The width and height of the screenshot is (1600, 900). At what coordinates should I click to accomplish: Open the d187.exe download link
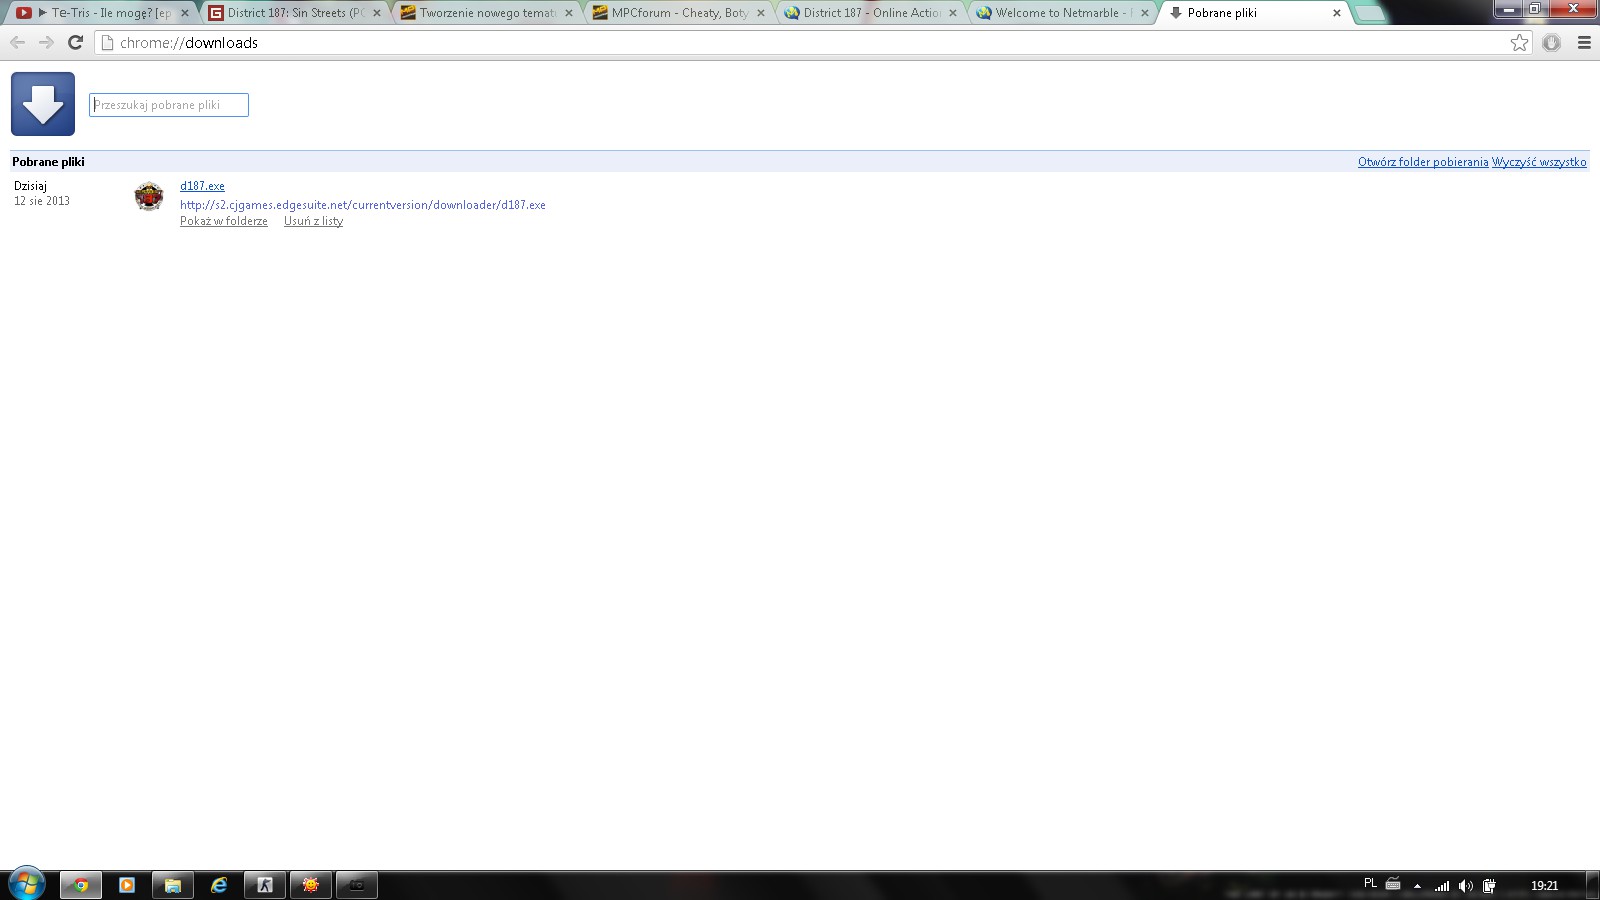[202, 186]
